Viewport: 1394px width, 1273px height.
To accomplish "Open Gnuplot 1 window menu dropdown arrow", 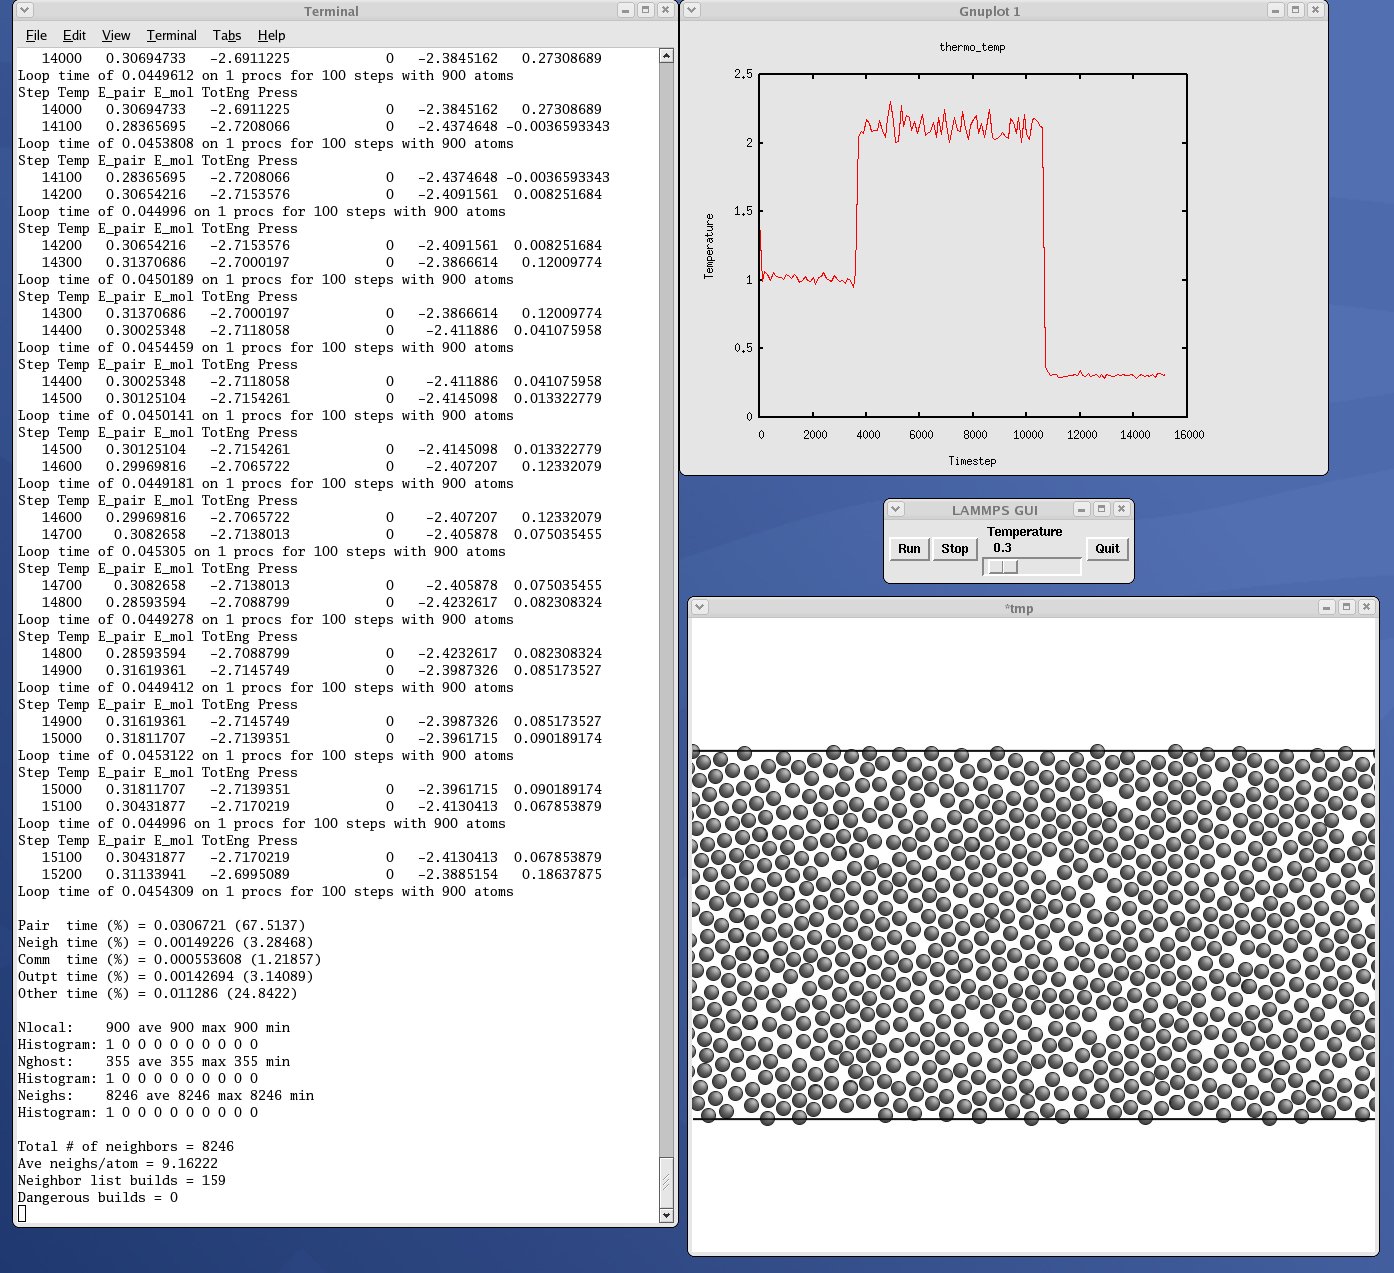I will (691, 10).
